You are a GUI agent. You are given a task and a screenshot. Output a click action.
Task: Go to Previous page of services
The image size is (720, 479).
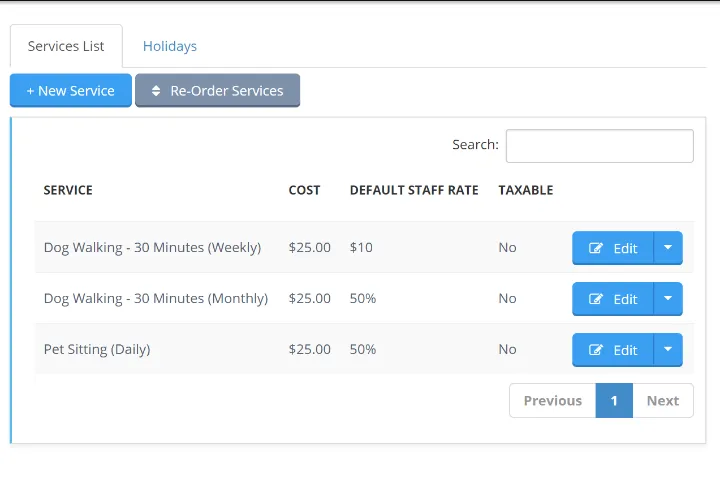[552, 400]
